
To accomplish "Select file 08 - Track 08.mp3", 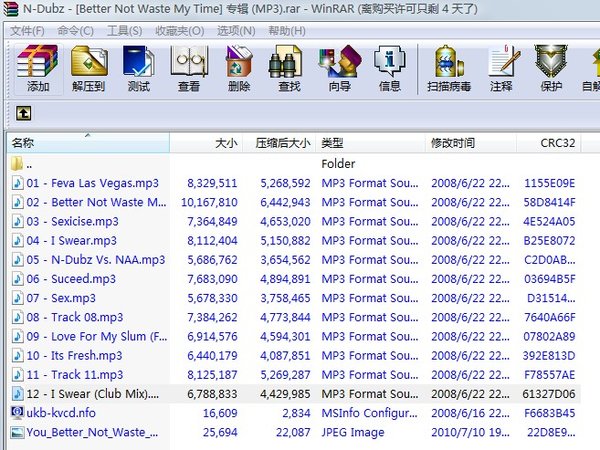I will 75,317.
